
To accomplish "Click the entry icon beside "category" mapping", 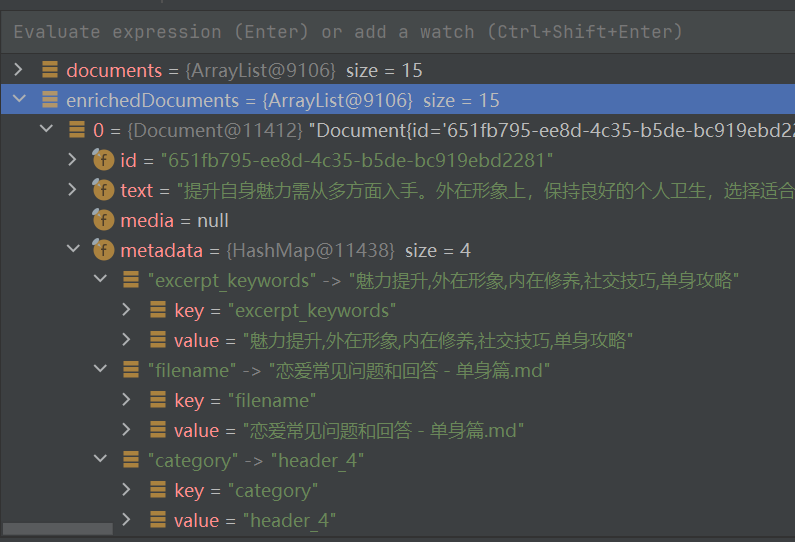I will pyautogui.click(x=131, y=459).
